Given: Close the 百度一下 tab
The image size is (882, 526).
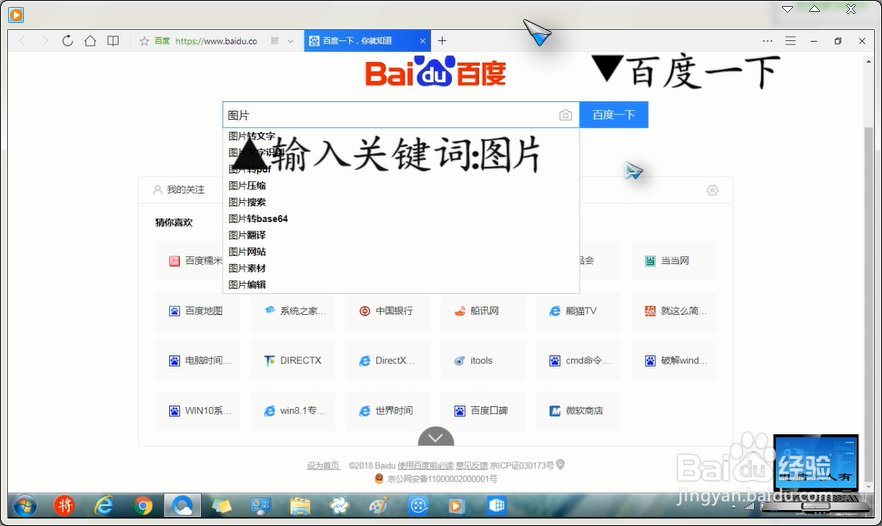Looking at the screenshot, I should coord(422,41).
